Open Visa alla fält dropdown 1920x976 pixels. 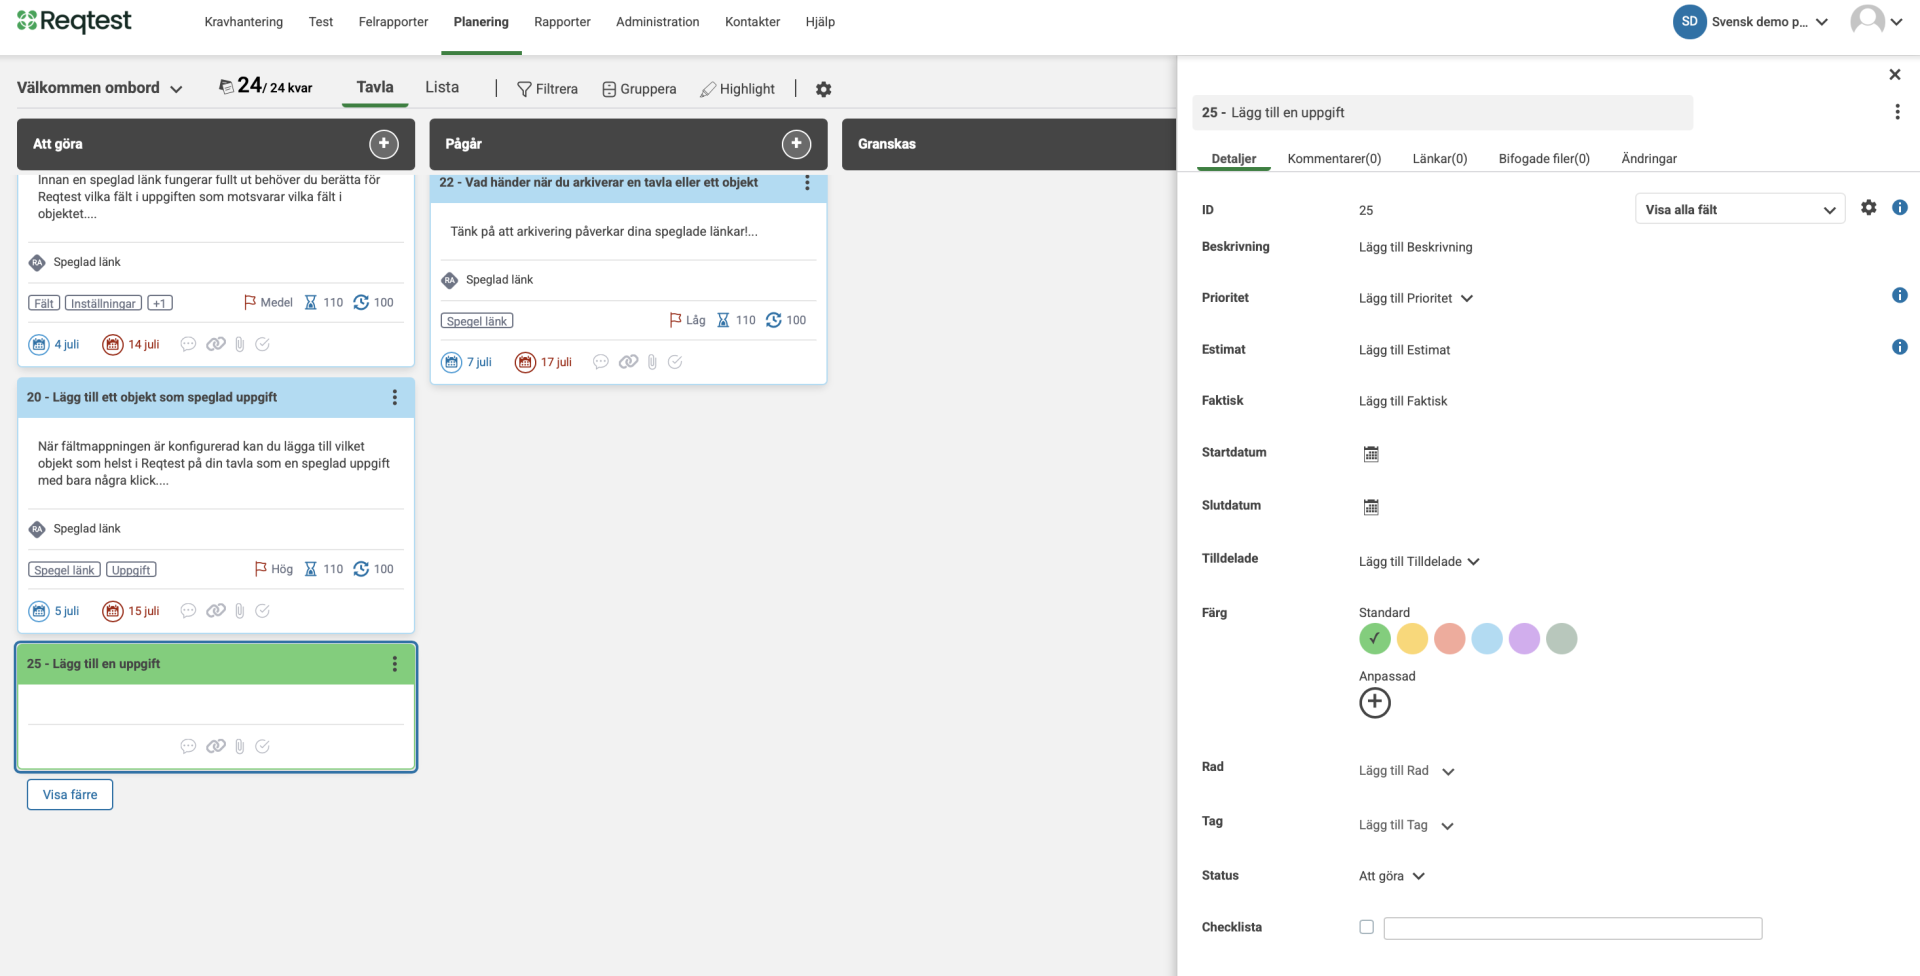1740,209
